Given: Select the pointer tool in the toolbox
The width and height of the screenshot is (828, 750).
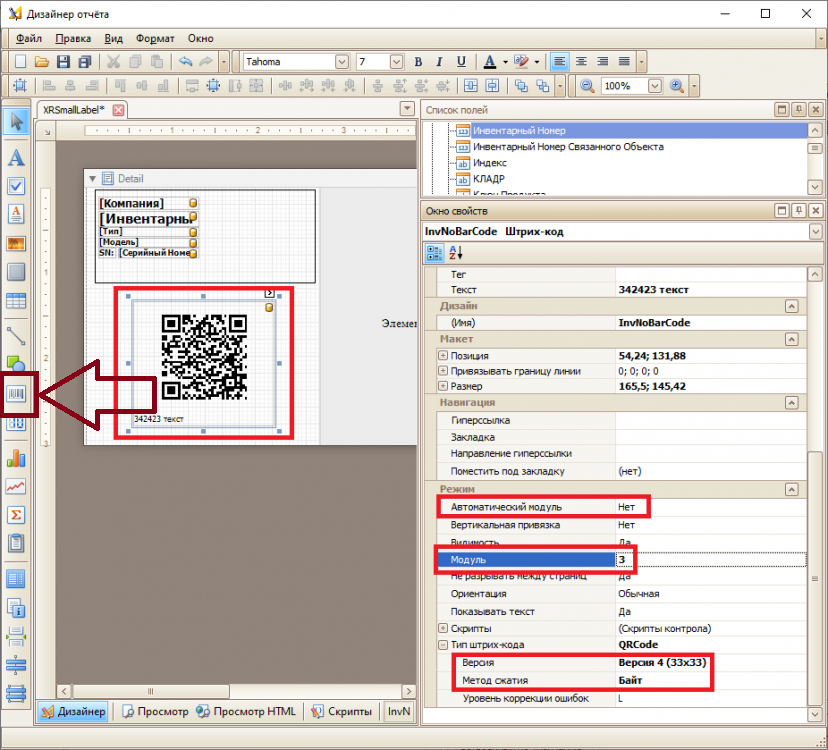Looking at the screenshot, I should coord(16,121).
